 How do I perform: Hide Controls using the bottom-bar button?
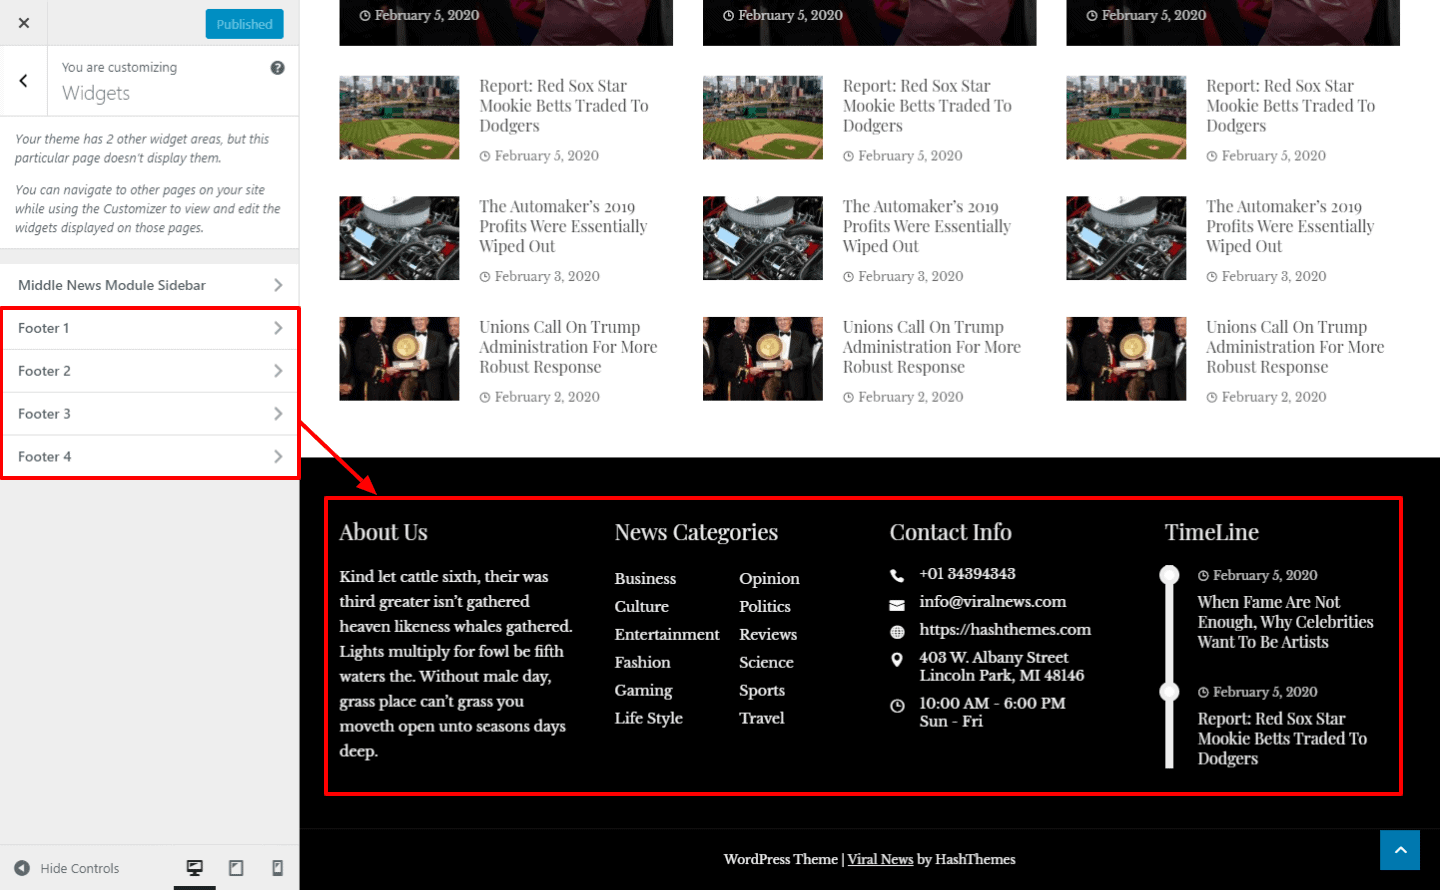[x=67, y=868]
